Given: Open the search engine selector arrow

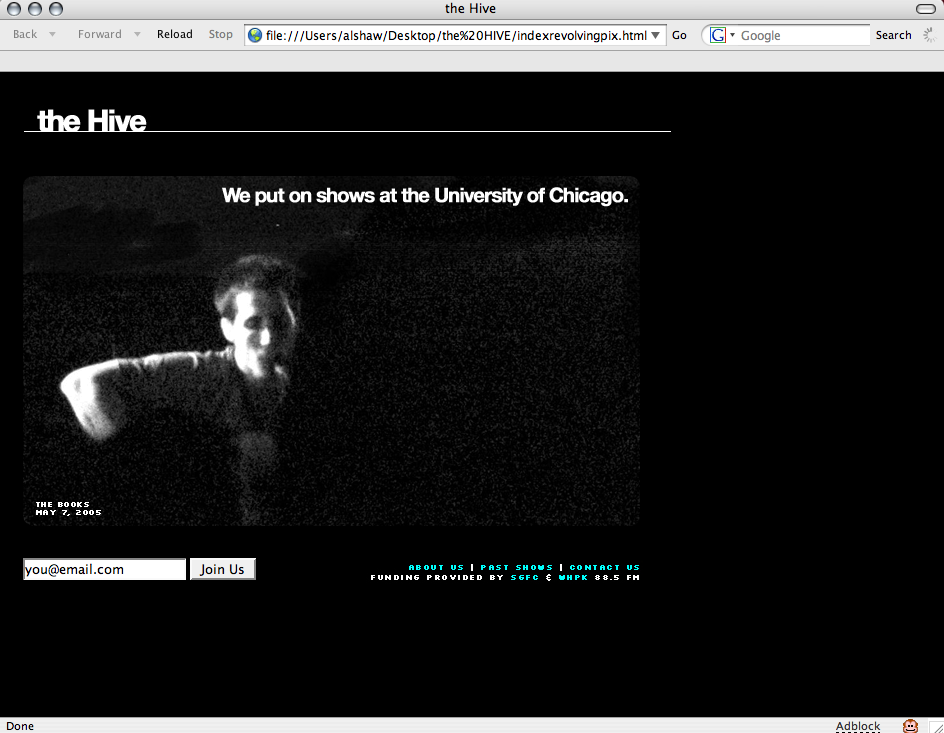Looking at the screenshot, I should coord(732,35).
